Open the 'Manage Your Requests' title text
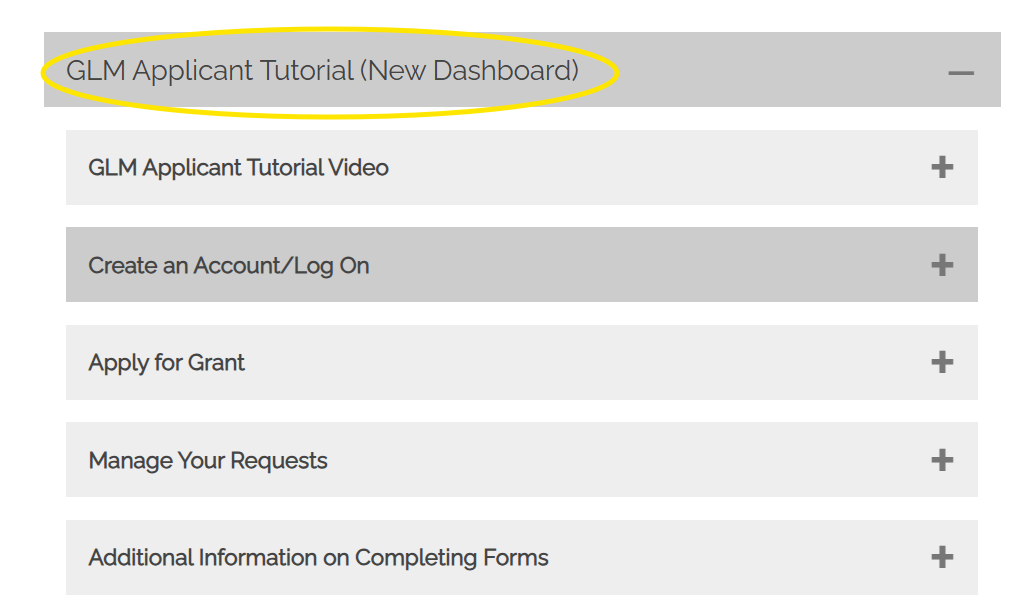The height and width of the screenshot is (602, 1018). click(x=208, y=461)
